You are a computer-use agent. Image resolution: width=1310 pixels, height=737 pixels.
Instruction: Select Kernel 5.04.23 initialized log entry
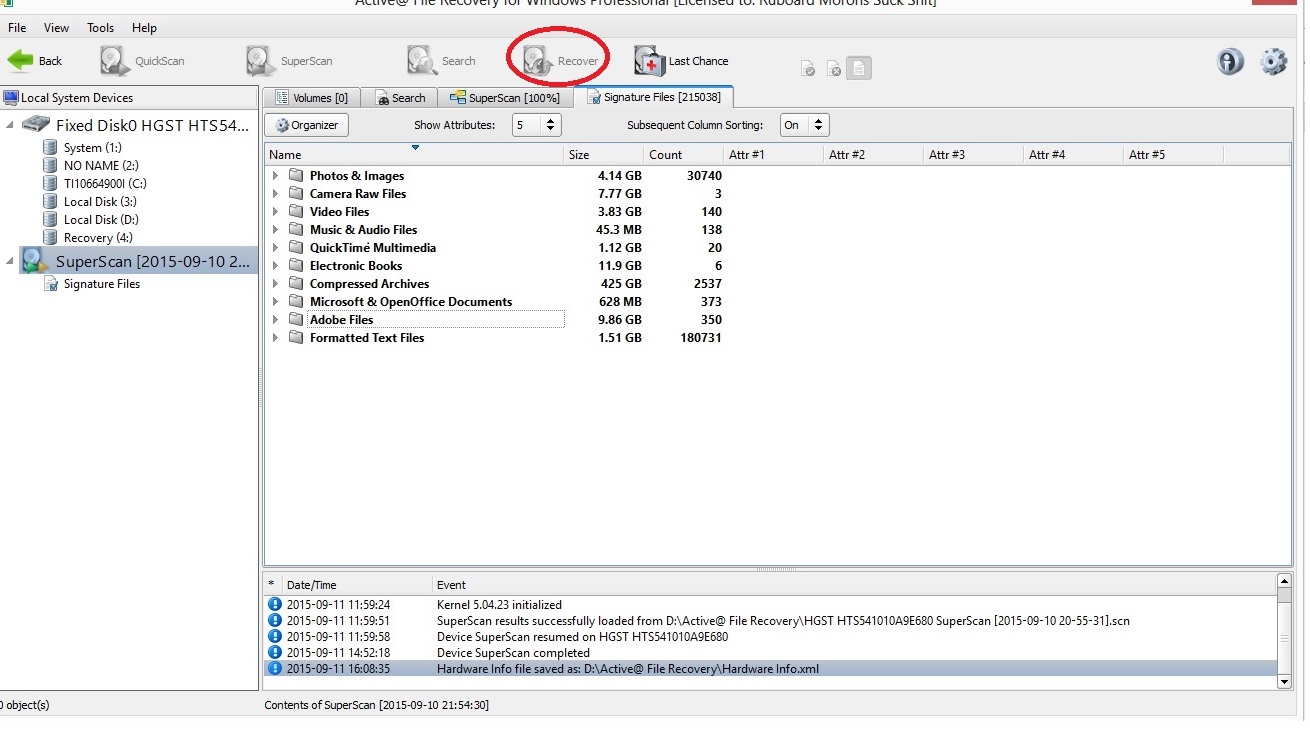(771, 605)
